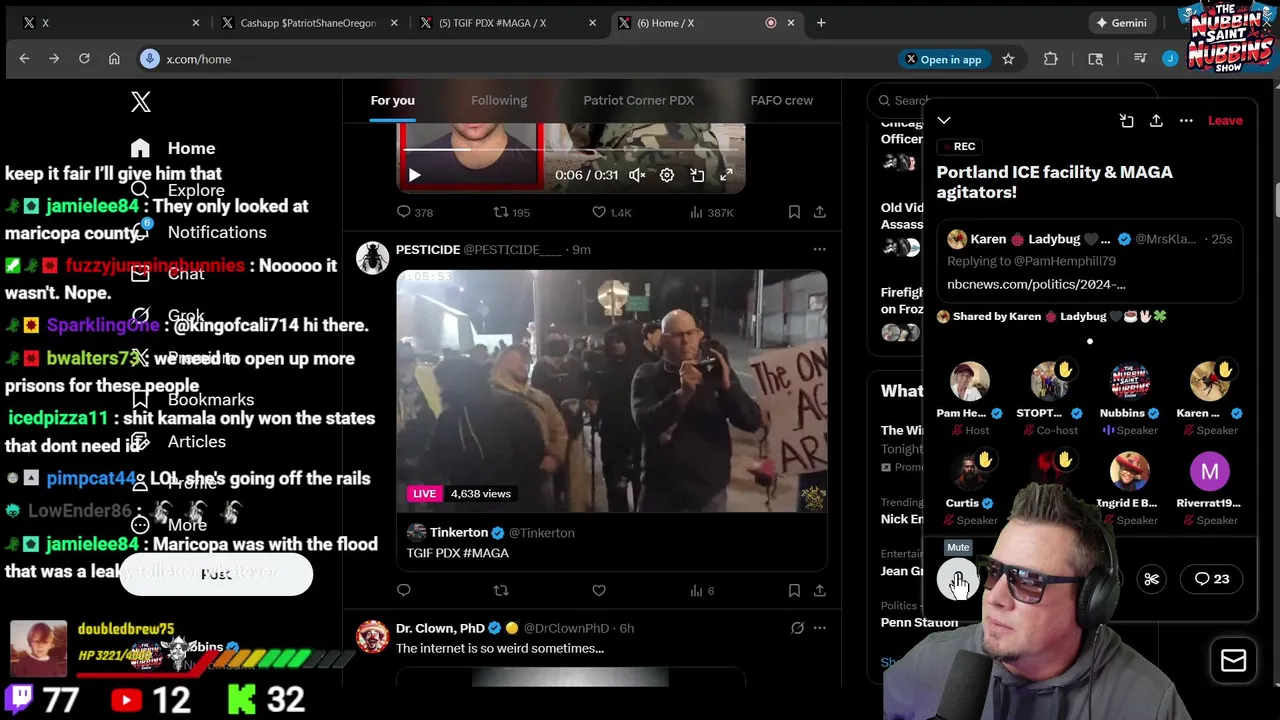Go back in the browser
Viewport: 1280px width, 720px height.
point(24,59)
